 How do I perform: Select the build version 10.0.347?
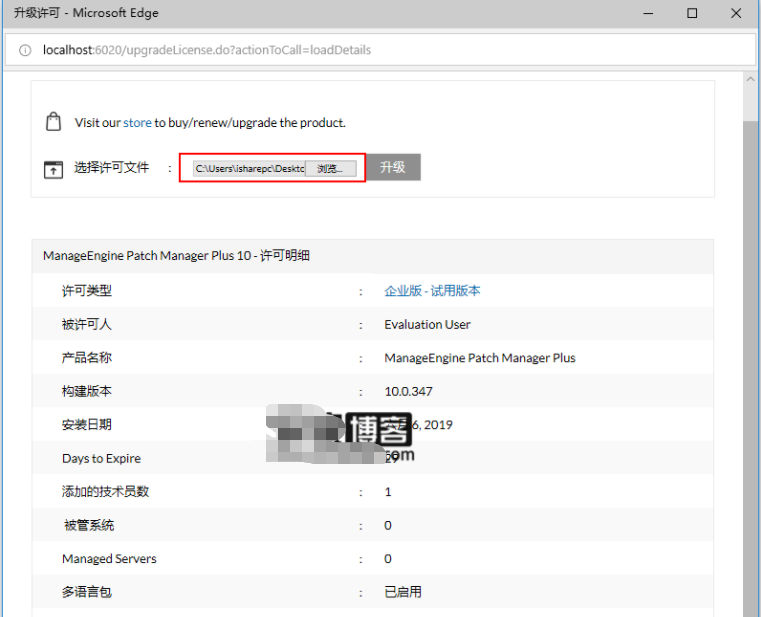[x=408, y=391]
